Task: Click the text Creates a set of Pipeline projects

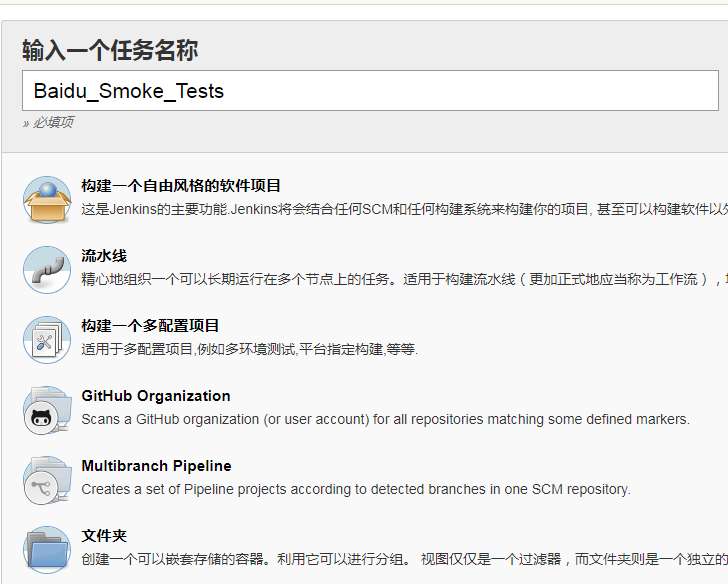Action: (x=356, y=490)
